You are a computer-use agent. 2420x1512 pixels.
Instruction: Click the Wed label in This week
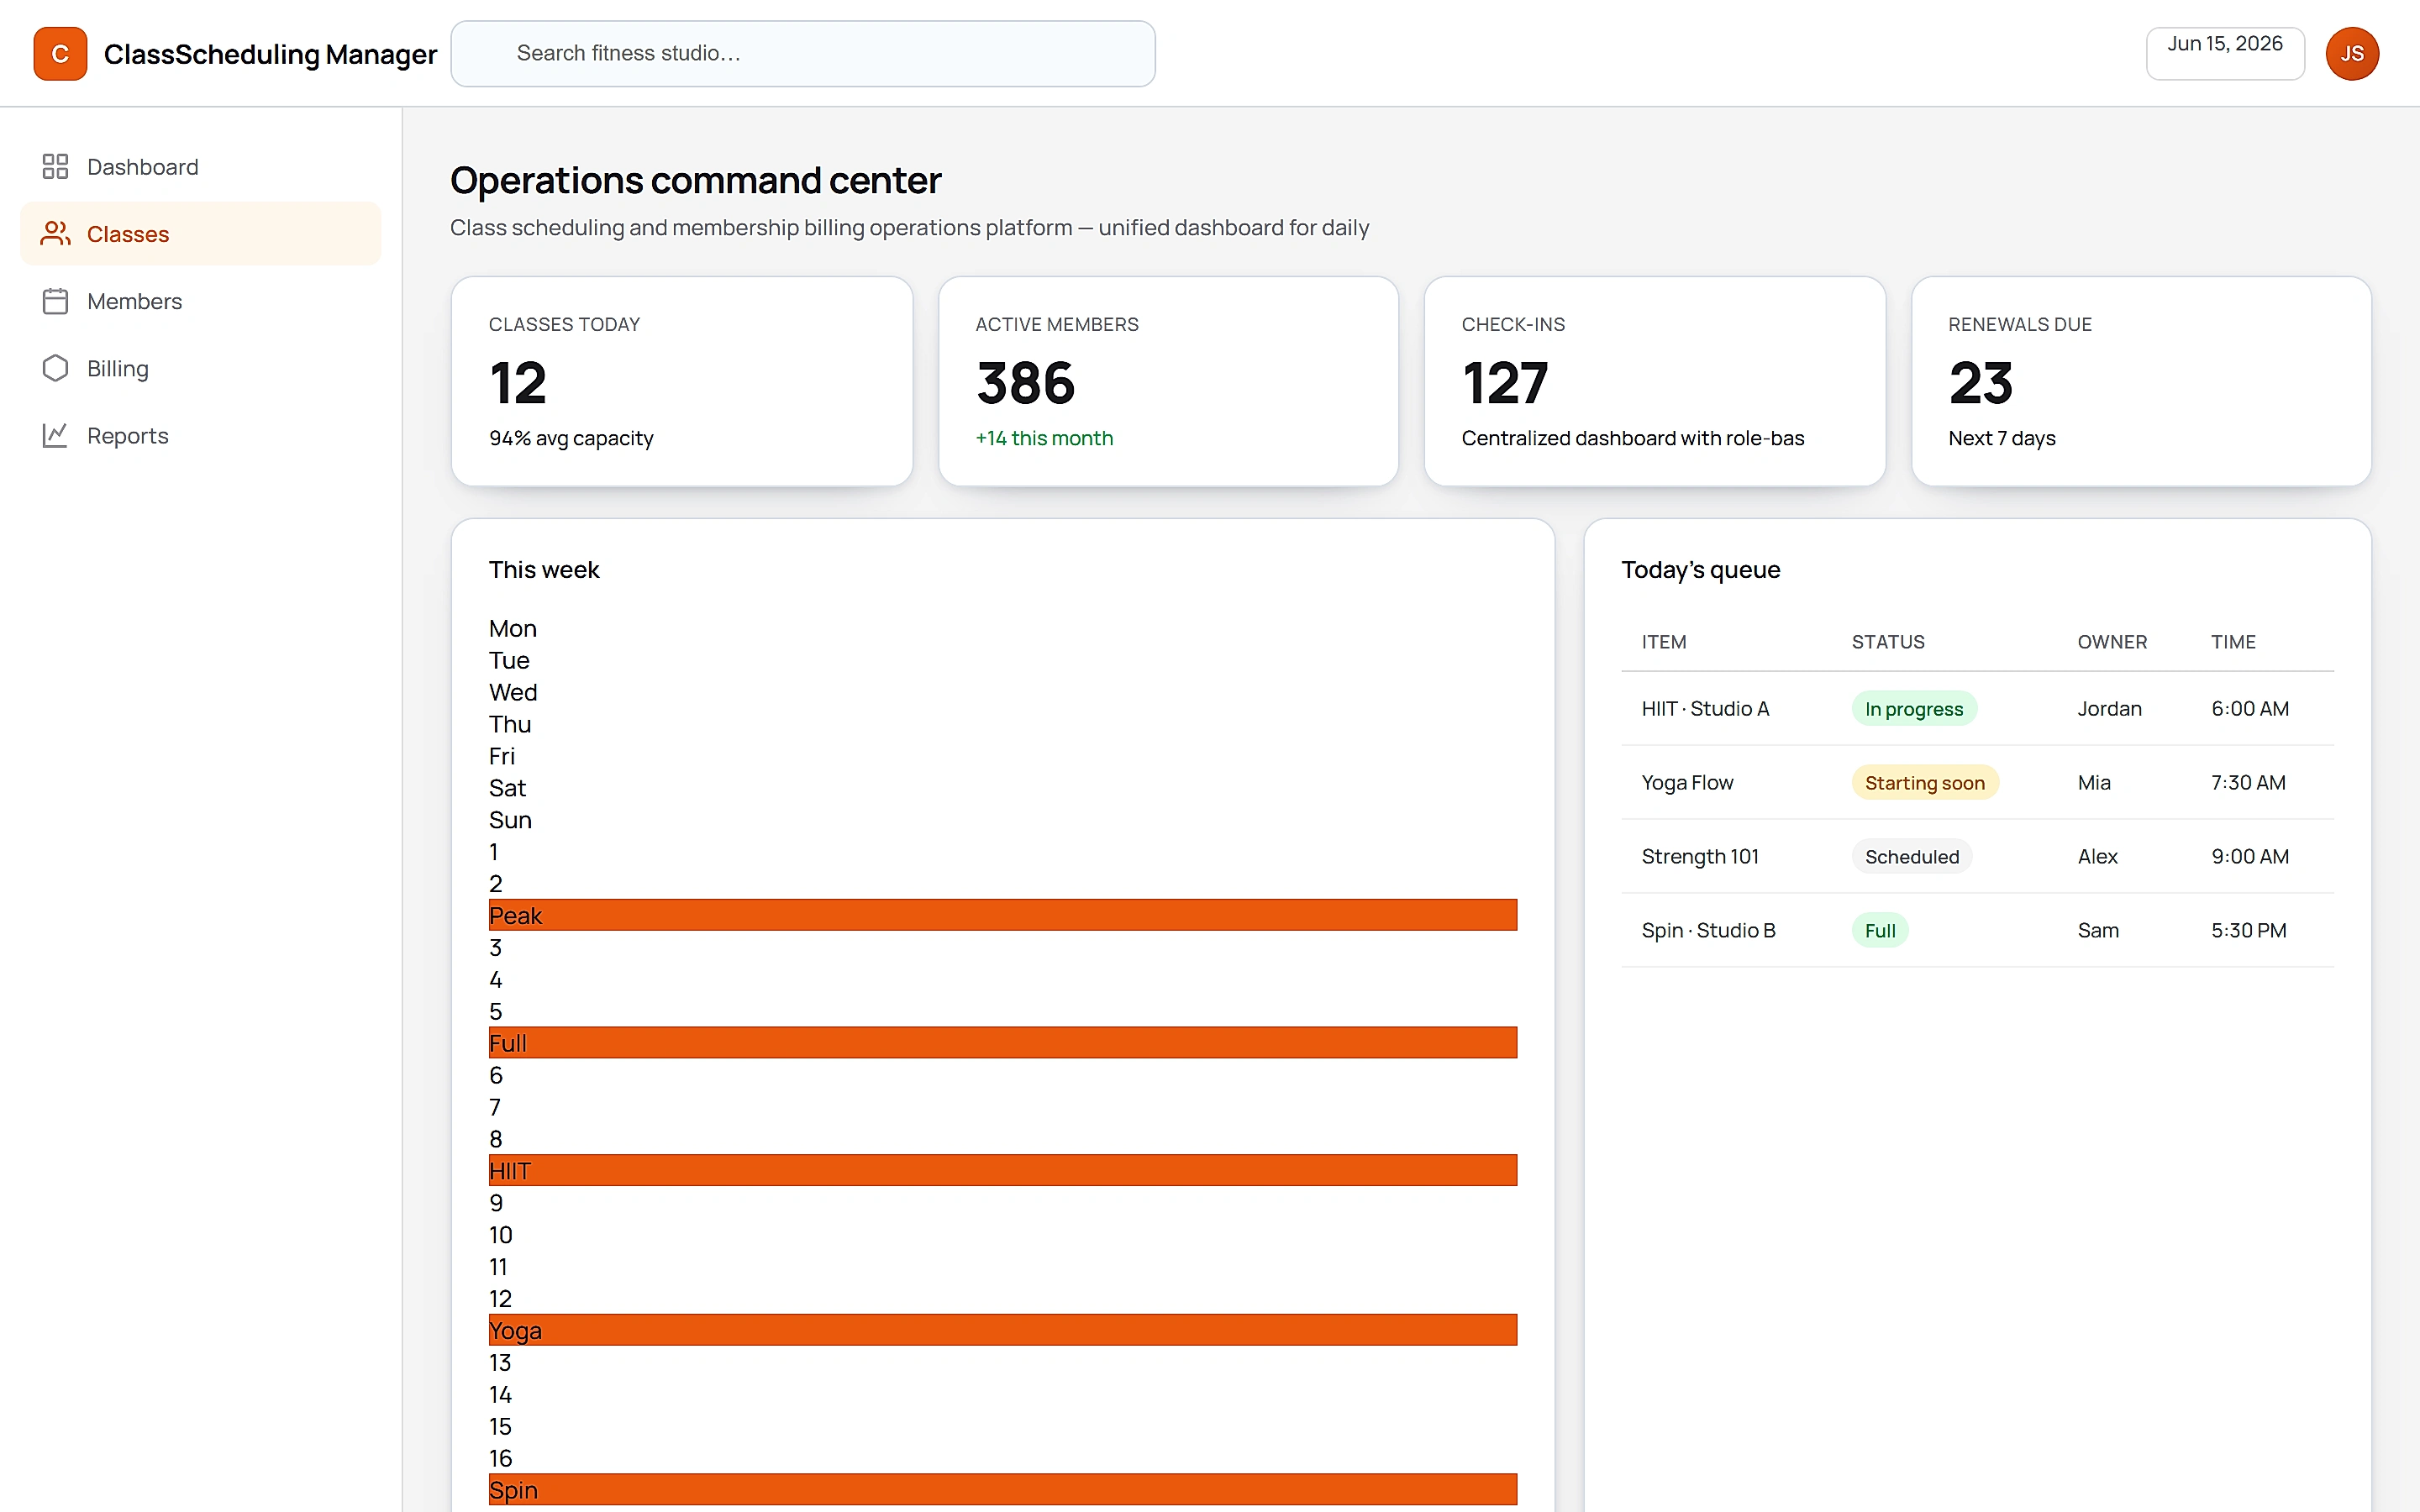pyautogui.click(x=513, y=692)
